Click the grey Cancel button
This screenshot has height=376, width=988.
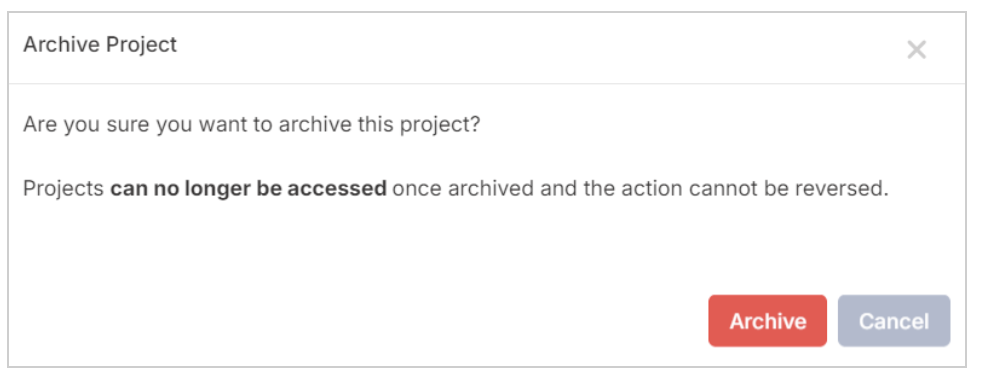click(x=893, y=321)
